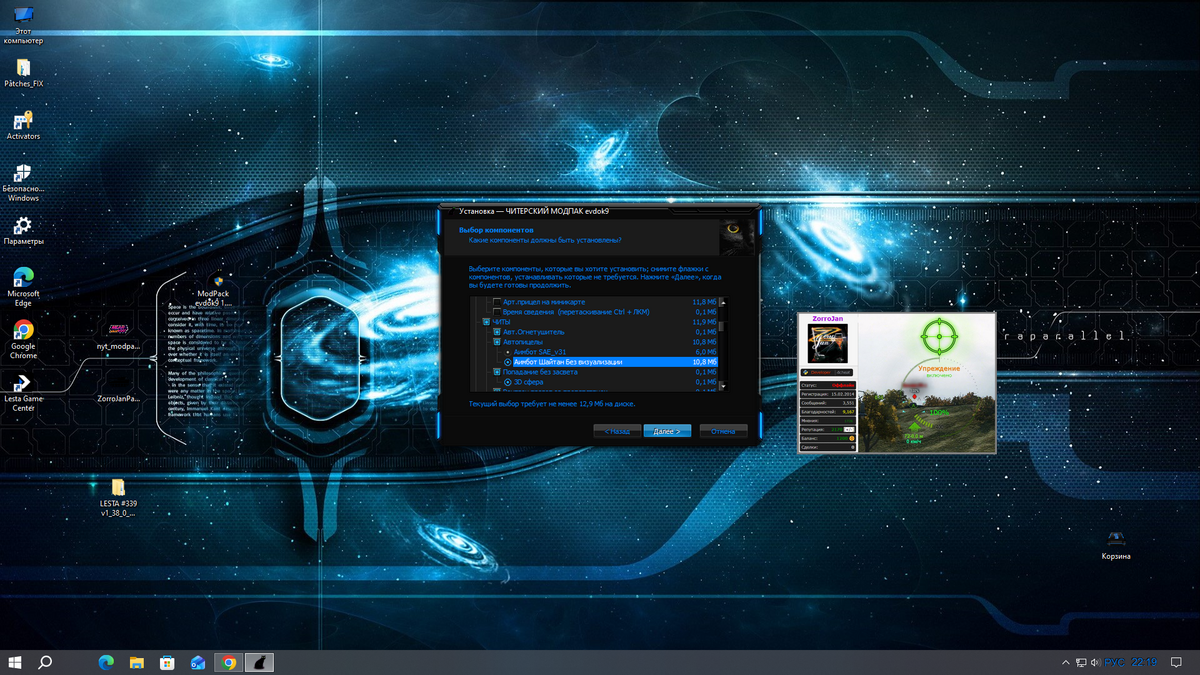The image size is (1200, 675).
Task: Tick the Время сведения checkbox
Action: coord(497,312)
